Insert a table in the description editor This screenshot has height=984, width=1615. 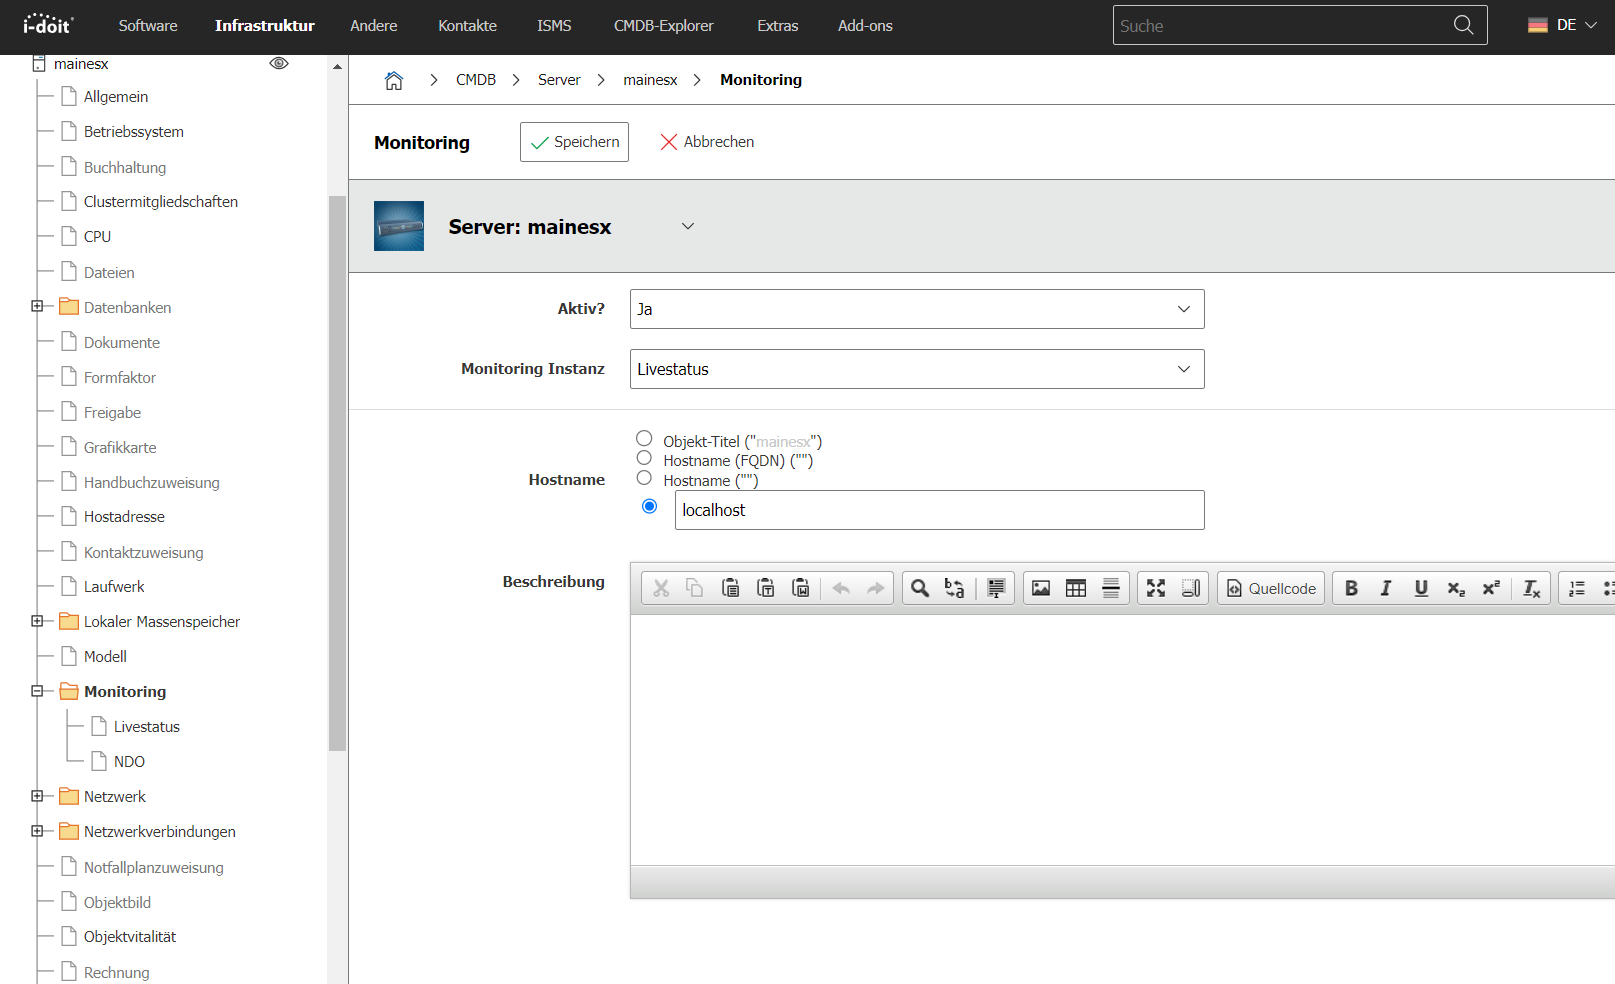pos(1076,588)
